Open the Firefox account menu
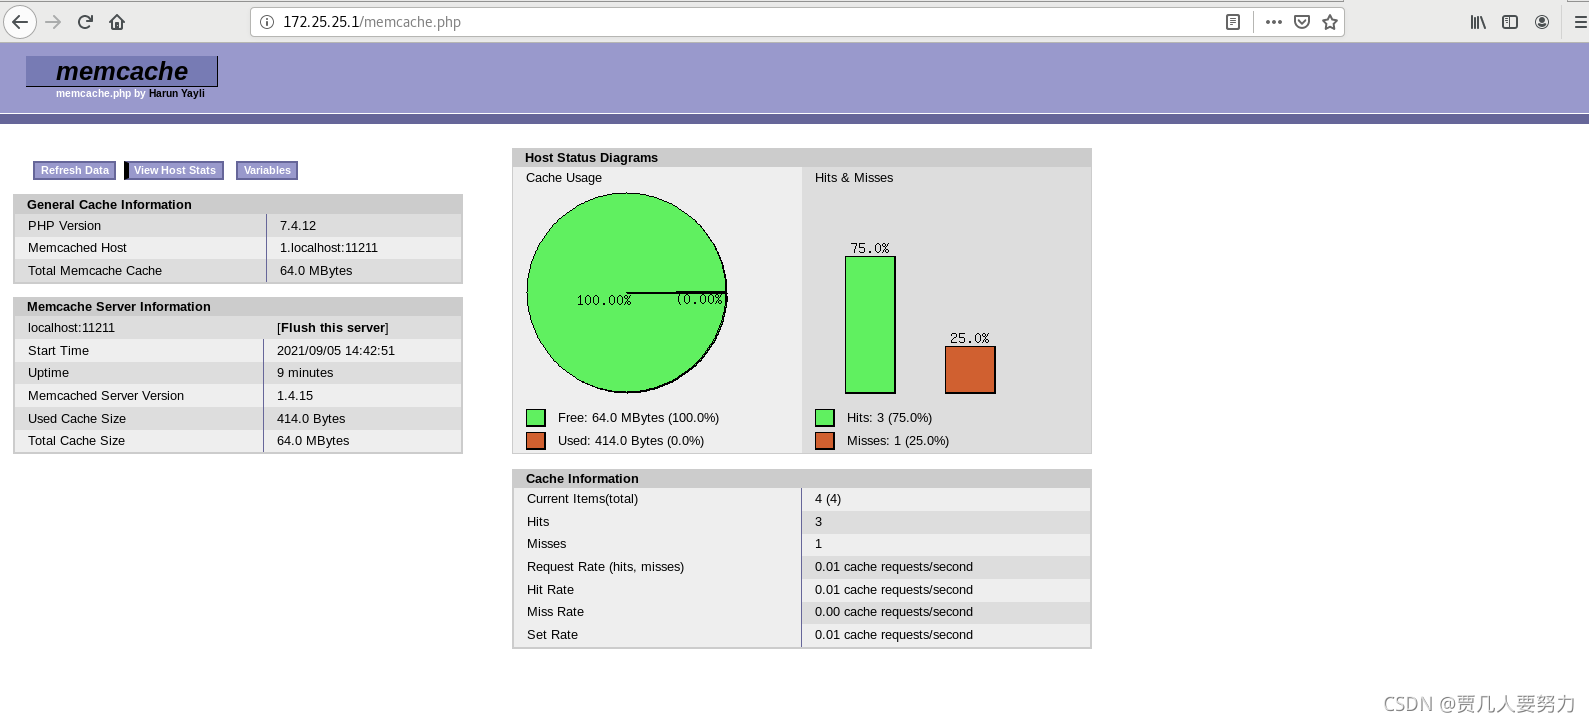1589x723 pixels. click(1542, 22)
